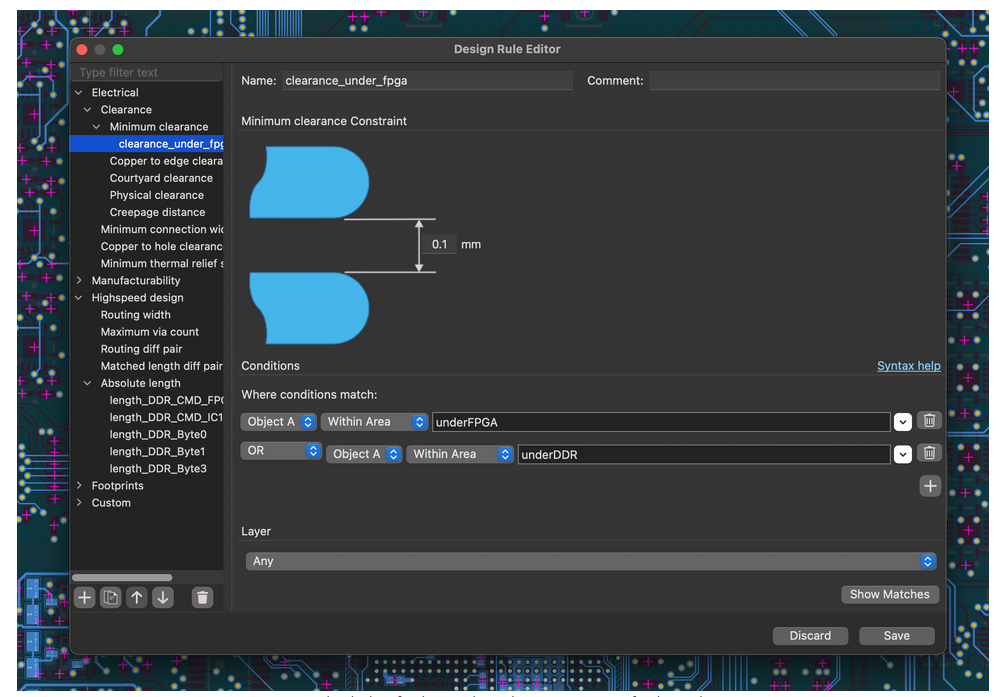
Task: Move selected rule down with arrow icon
Action: (x=163, y=598)
